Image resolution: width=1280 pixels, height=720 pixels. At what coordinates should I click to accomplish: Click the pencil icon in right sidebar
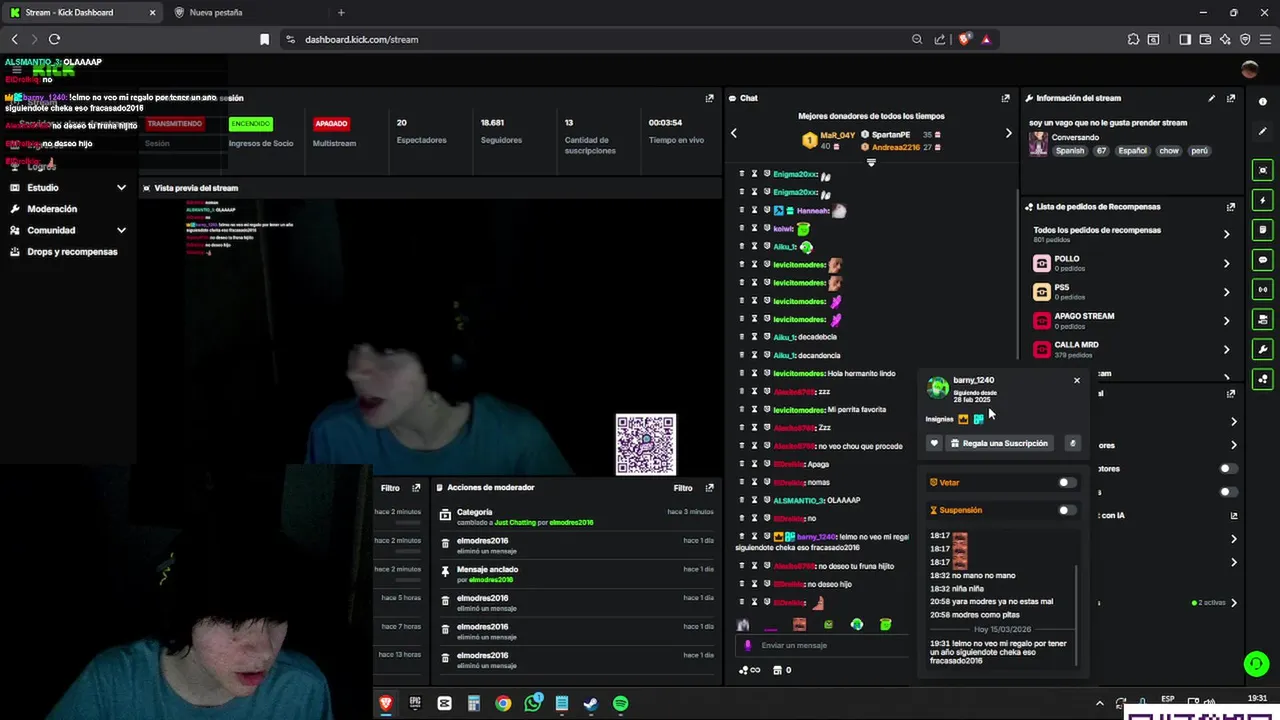point(1263,132)
